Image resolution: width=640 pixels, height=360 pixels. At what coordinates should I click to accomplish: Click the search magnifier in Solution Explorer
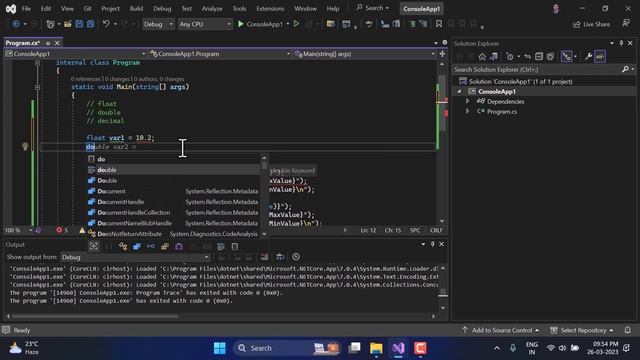625,69
